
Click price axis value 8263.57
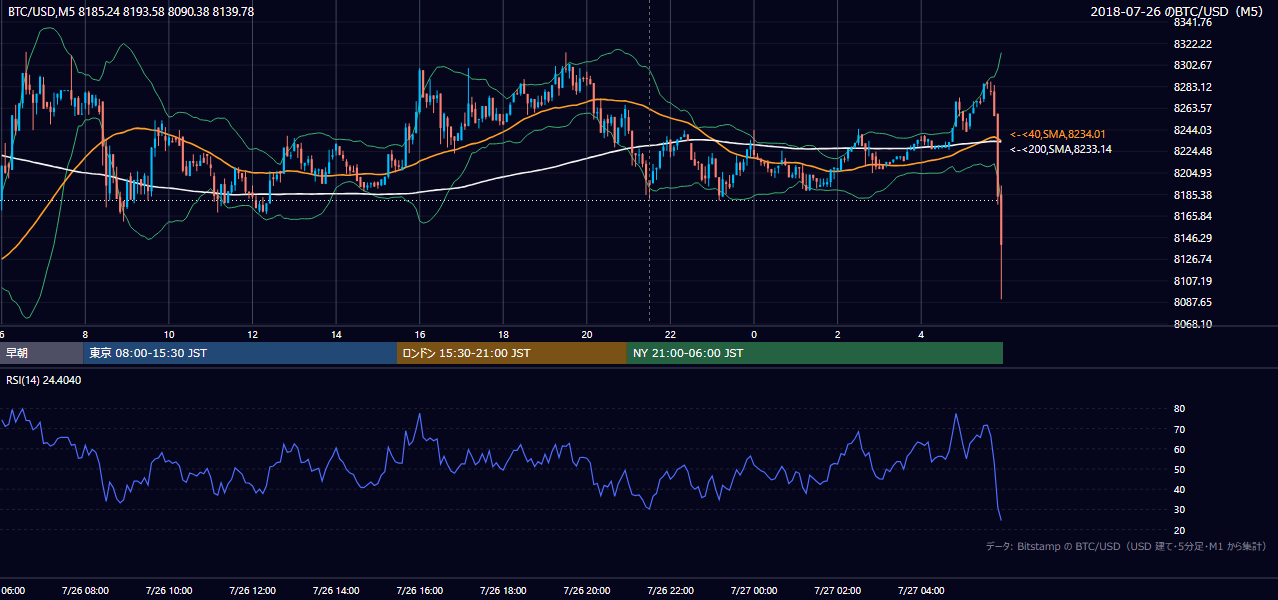(1192, 108)
